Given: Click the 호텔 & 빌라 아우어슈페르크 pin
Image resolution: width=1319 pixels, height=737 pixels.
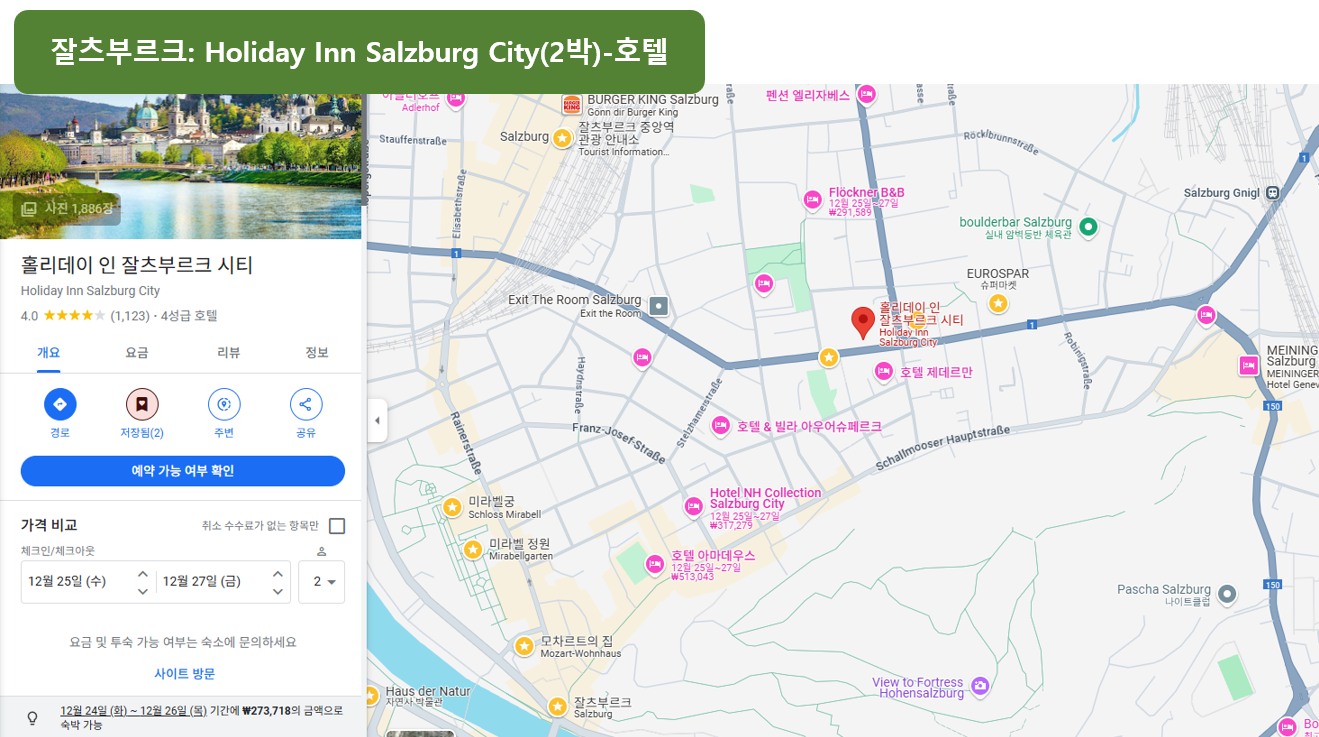Looking at the screenshot, I should (x=720, y=426).
